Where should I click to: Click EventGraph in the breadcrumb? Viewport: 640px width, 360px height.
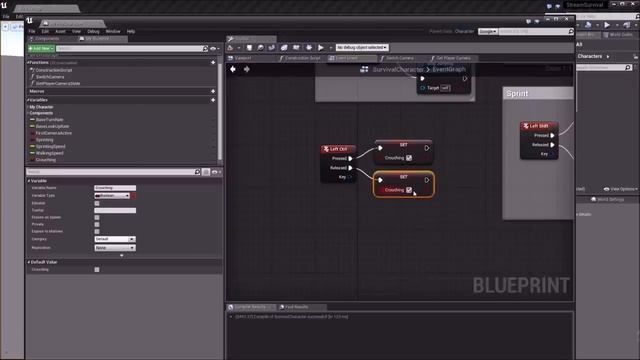(449, 69)
